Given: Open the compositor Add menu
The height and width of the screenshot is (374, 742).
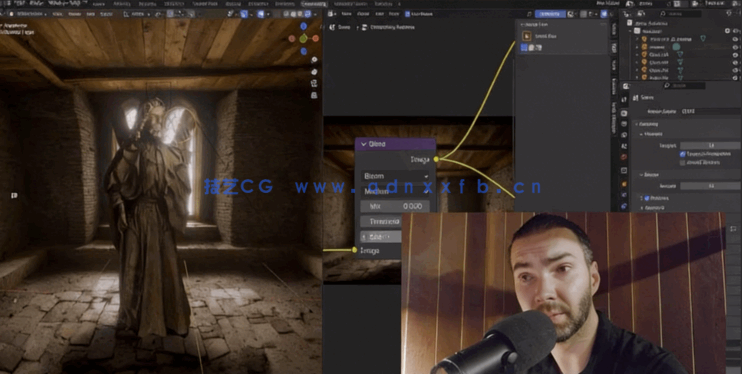Looking at the screenshot, I should 379,14.
